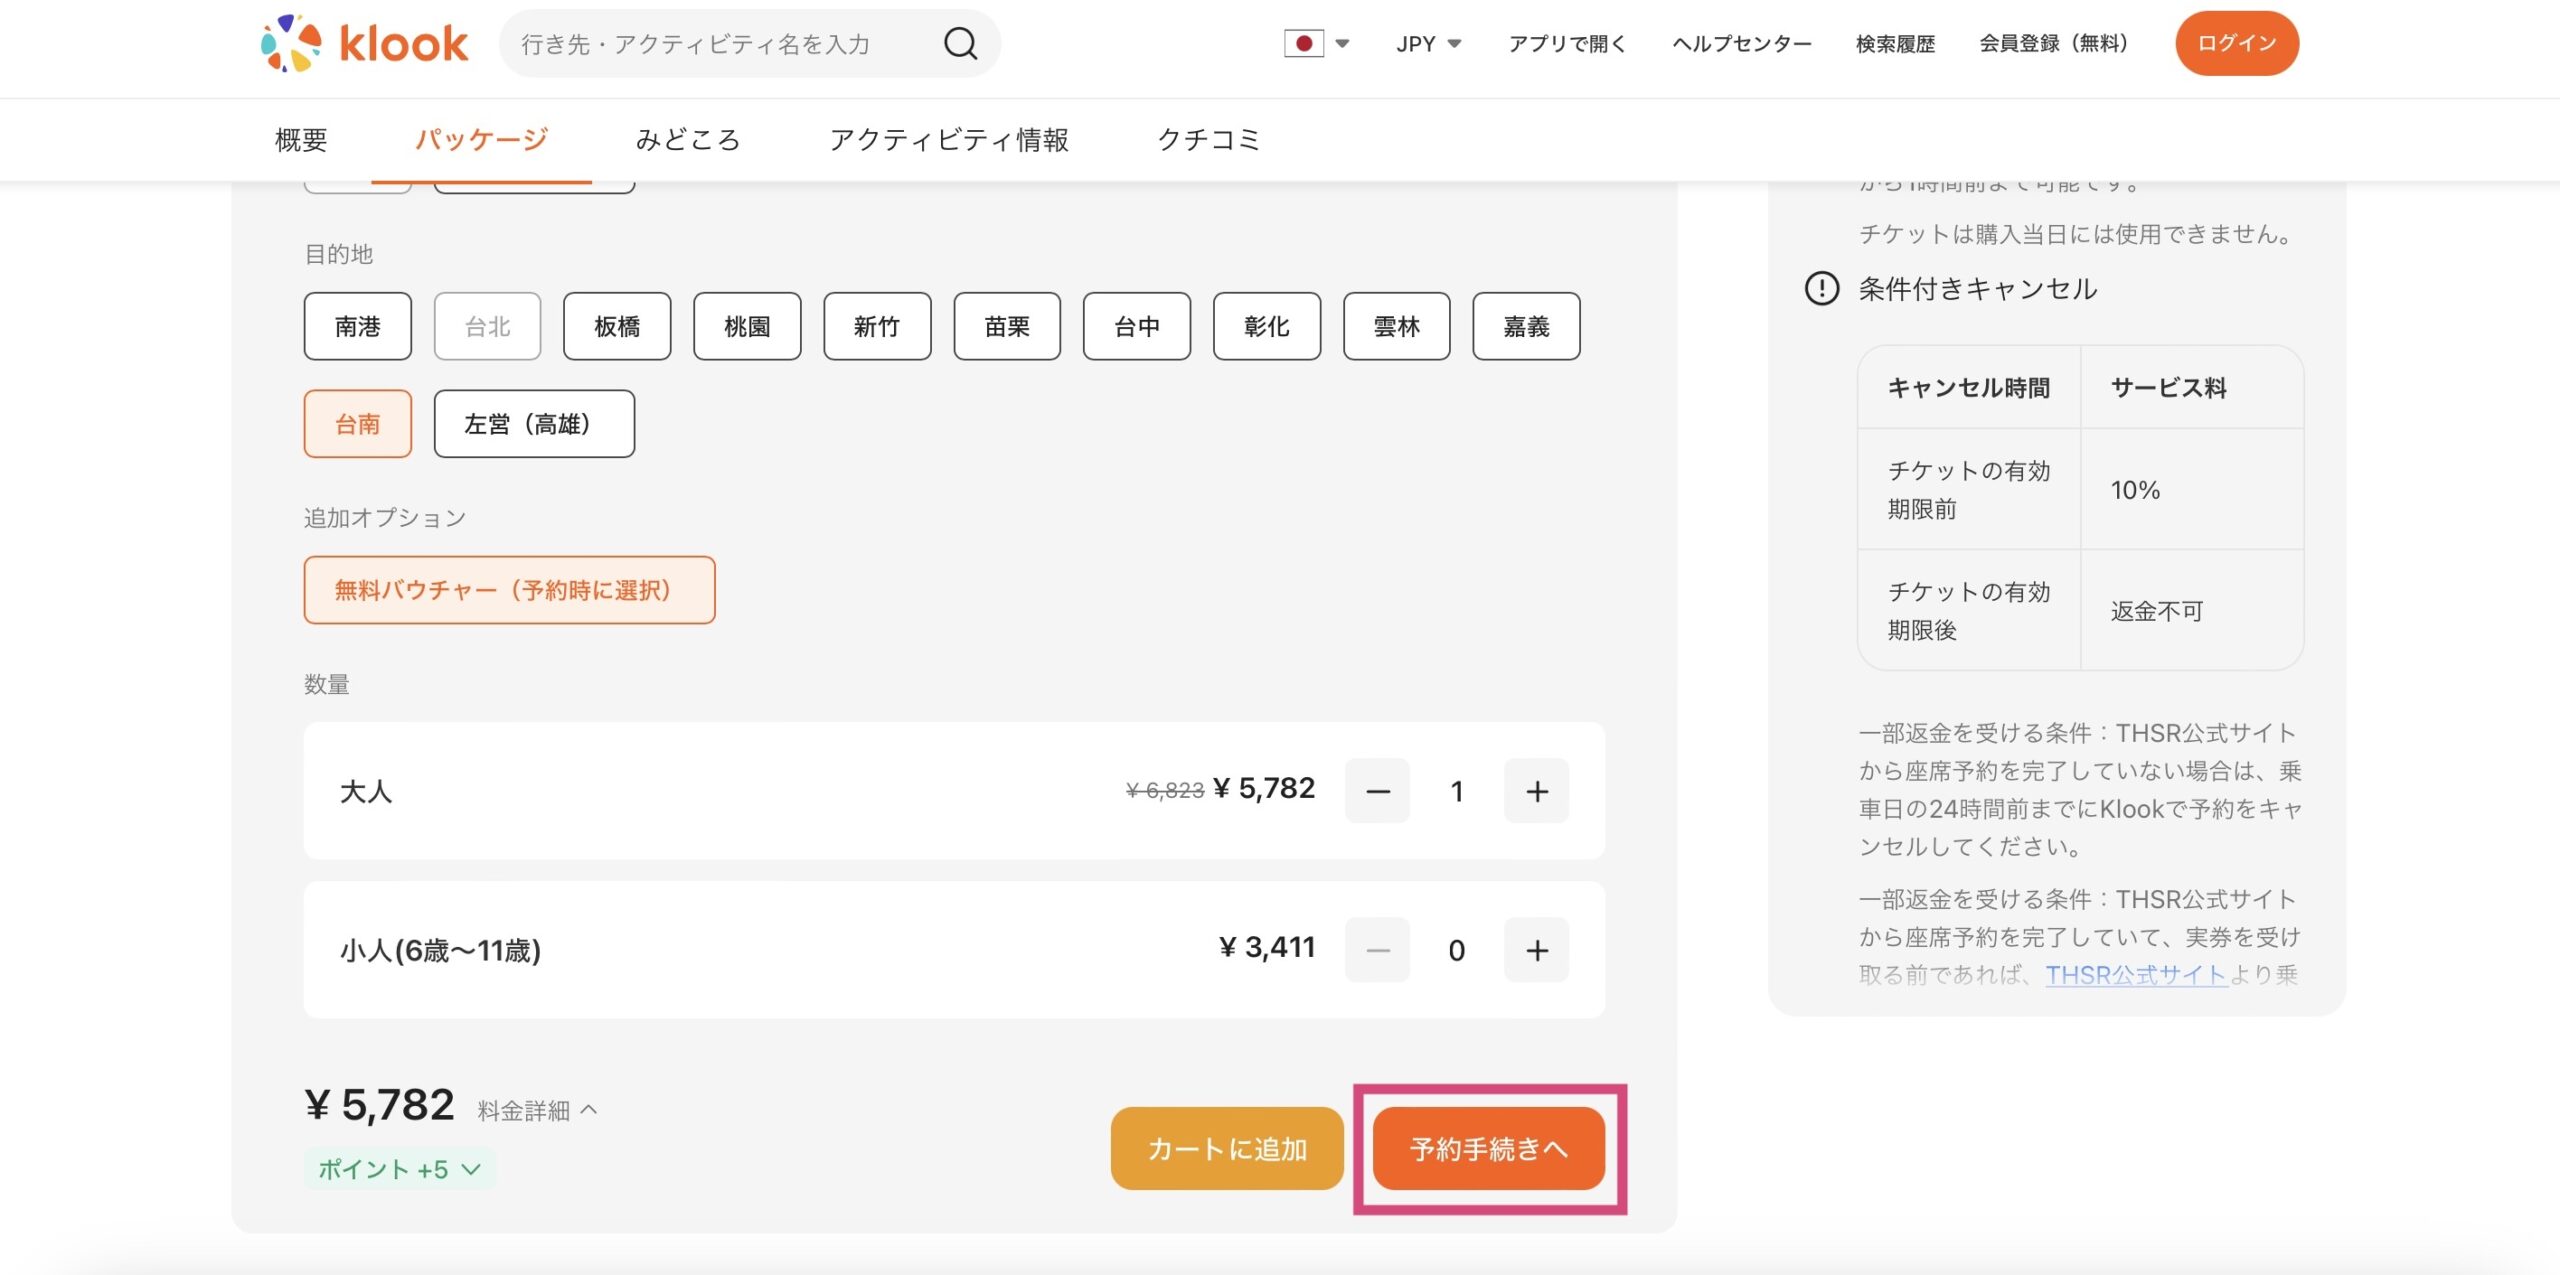Click the total price ¥ 5,782 at the bottom
The height and width of the screenshot is (1275, 2560).
(x=379, y=1105)
